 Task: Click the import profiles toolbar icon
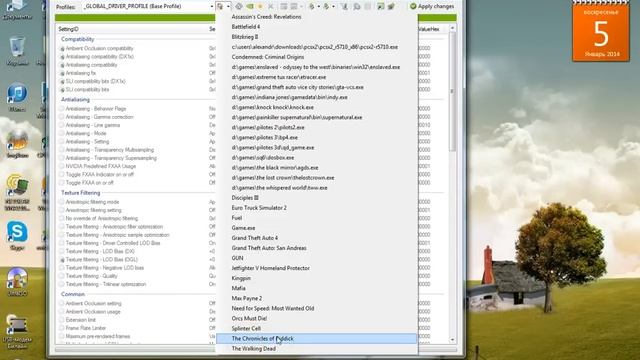pyautogui.click(x=326, y=6)
